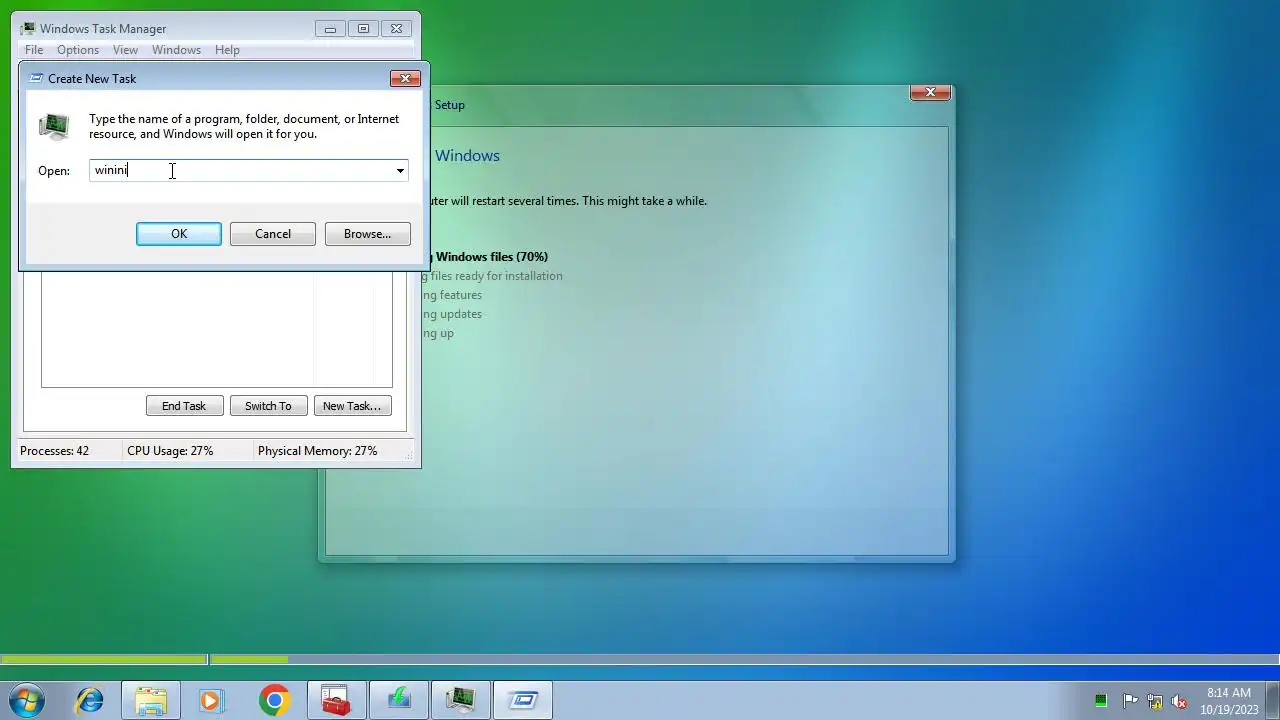The image size is (1280, 720).
Task: Click the Show Desktop strip at the taskbar end
Action: (1272, 700)
